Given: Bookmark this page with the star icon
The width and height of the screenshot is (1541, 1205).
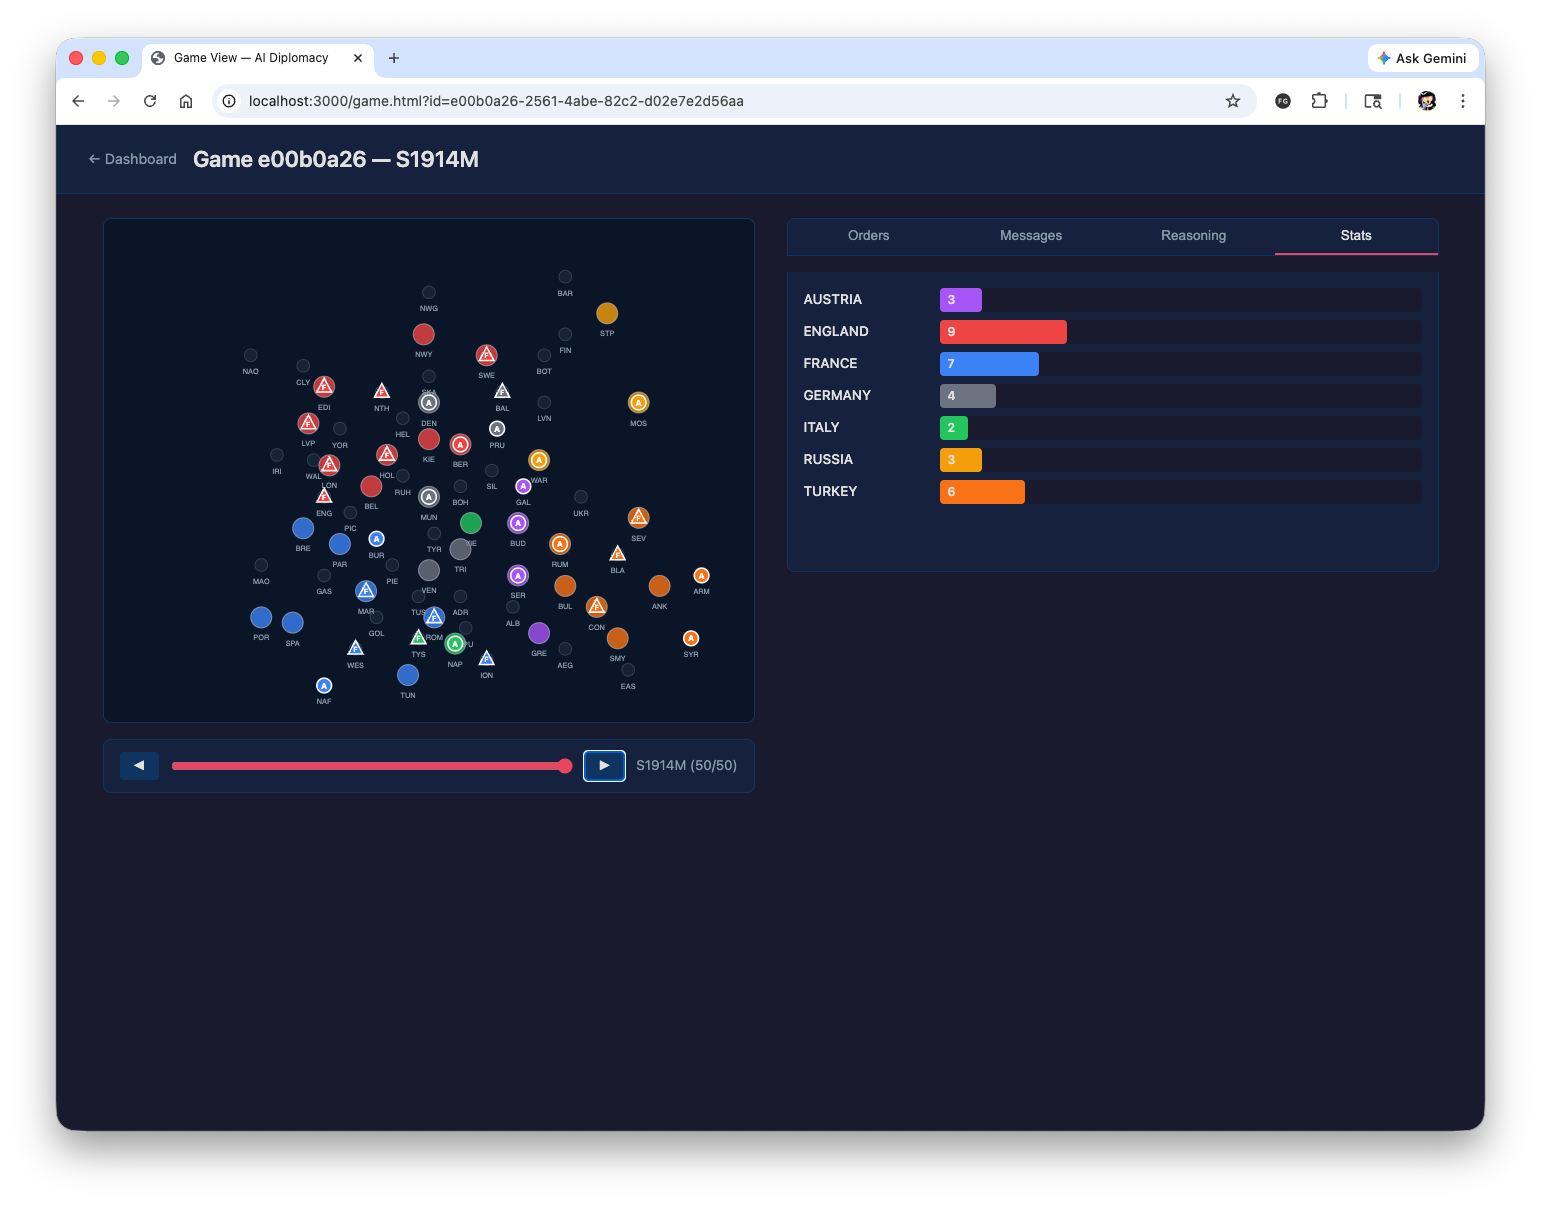Looking at the screenshot, I should (x=1232, y=101).
